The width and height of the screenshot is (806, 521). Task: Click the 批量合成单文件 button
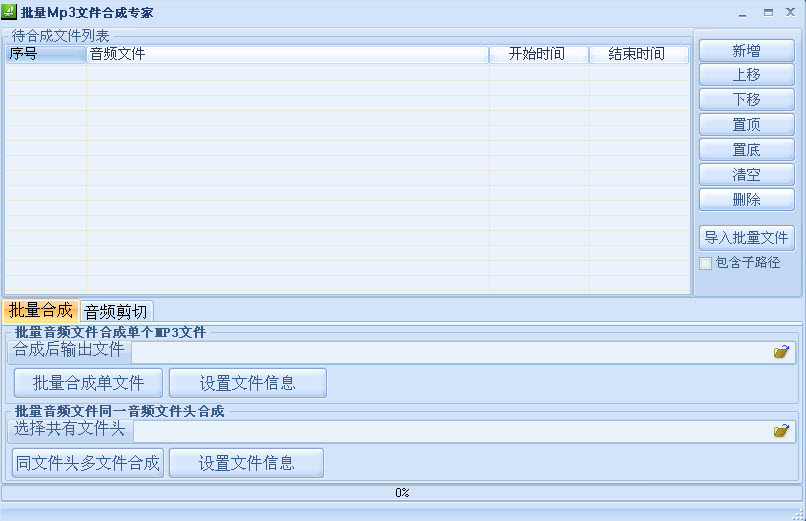pyautogui.click(x=88, y=383)
